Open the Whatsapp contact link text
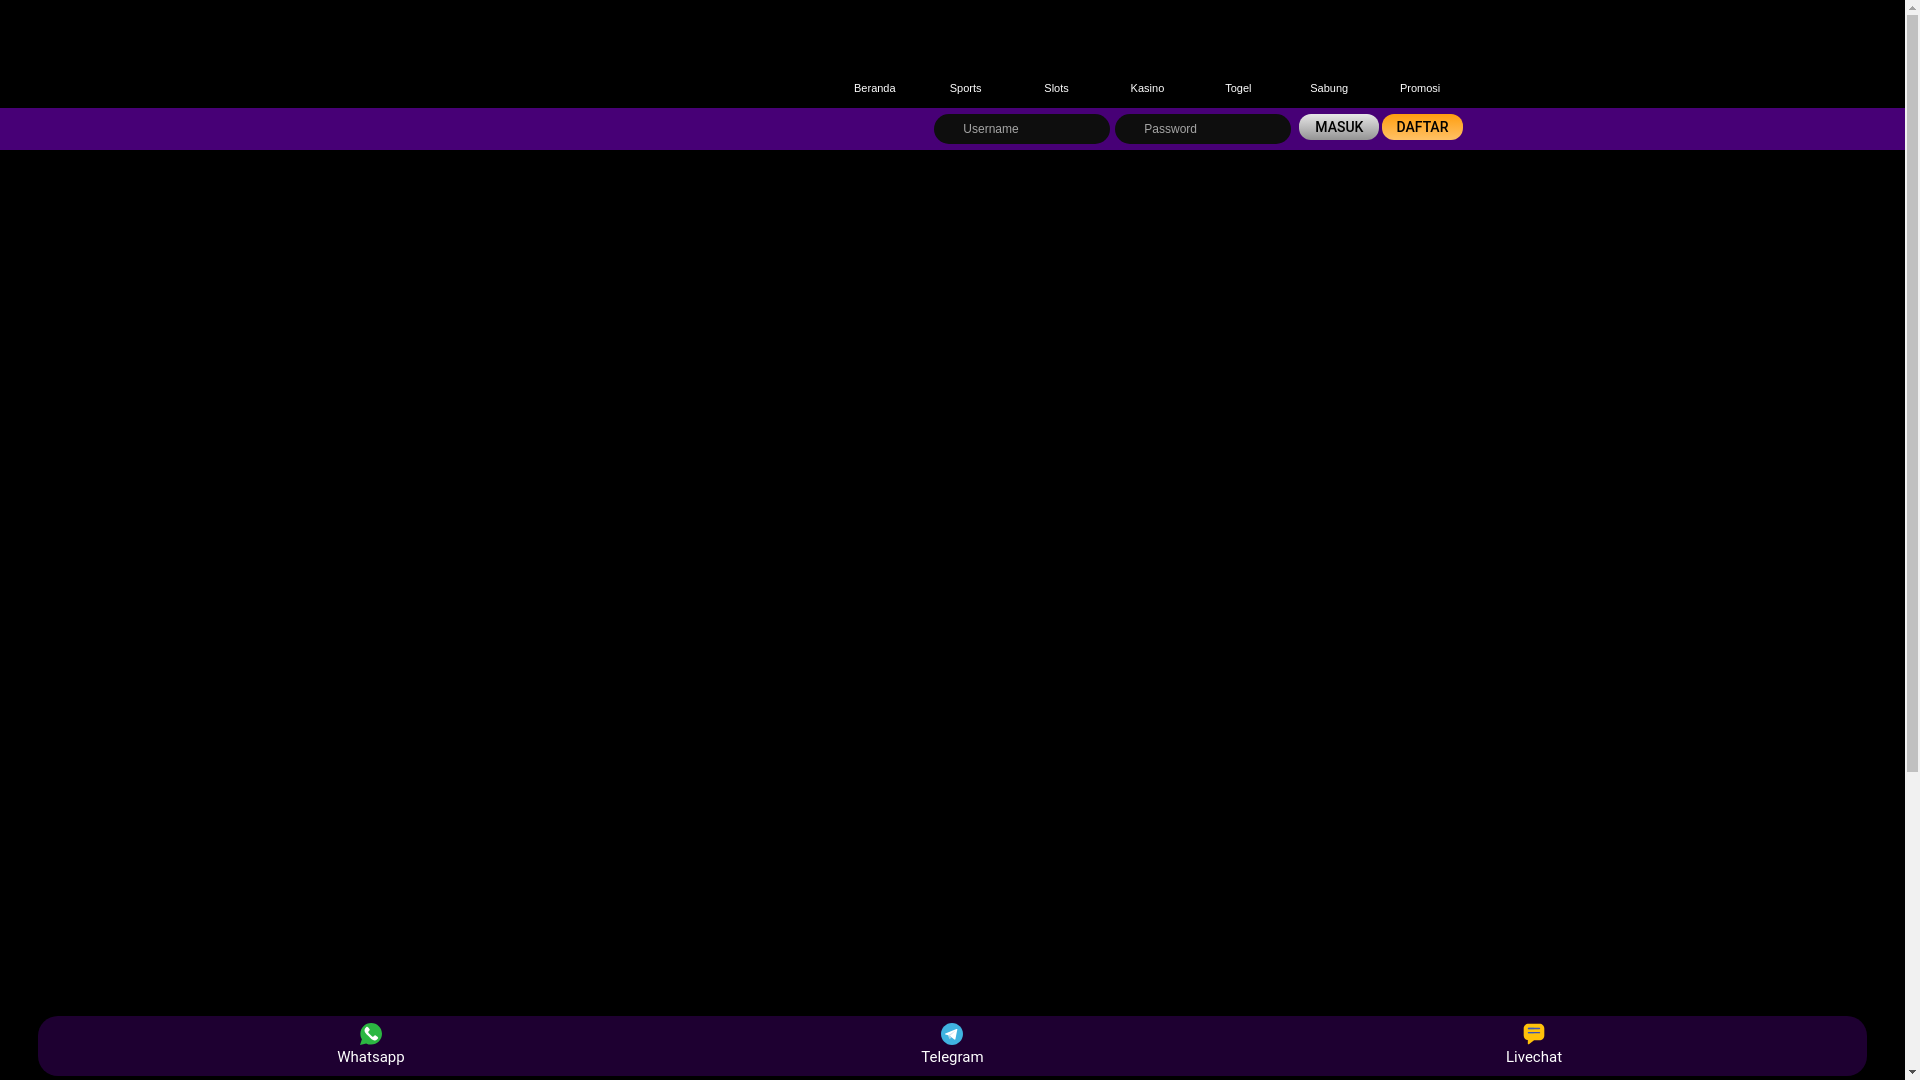The image size is (1920, 1080). pyautogui.click(x=371, y=1057)
